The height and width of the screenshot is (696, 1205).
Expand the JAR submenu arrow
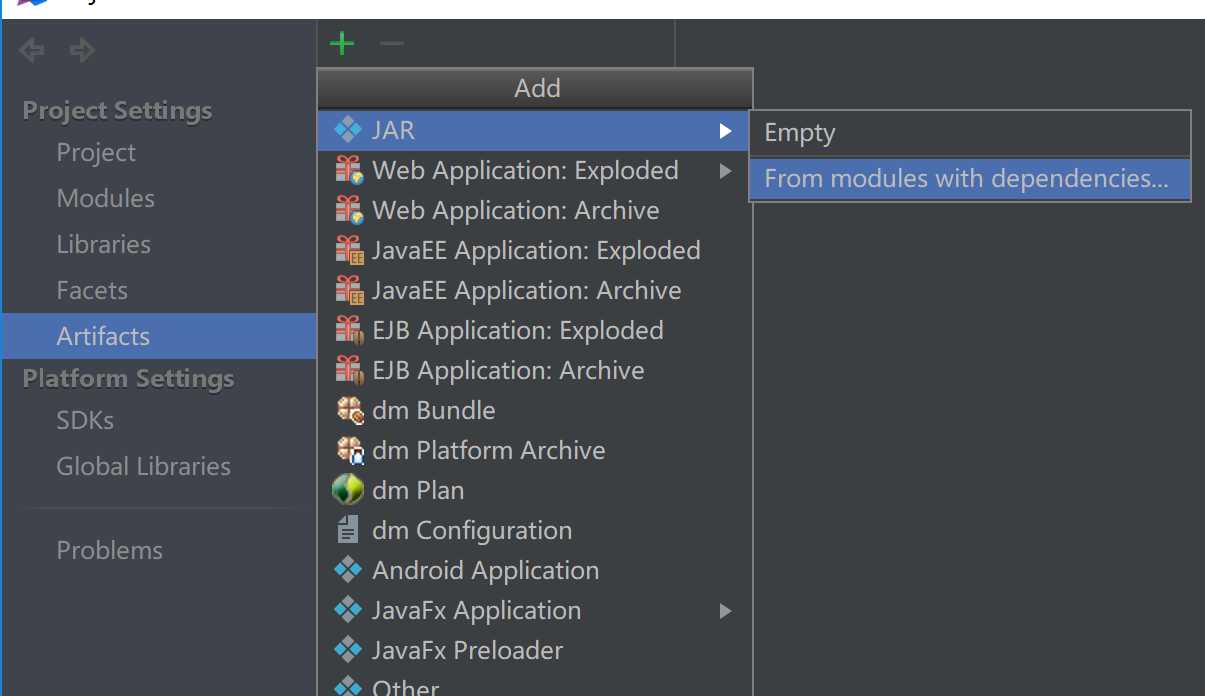click(725, 130)
